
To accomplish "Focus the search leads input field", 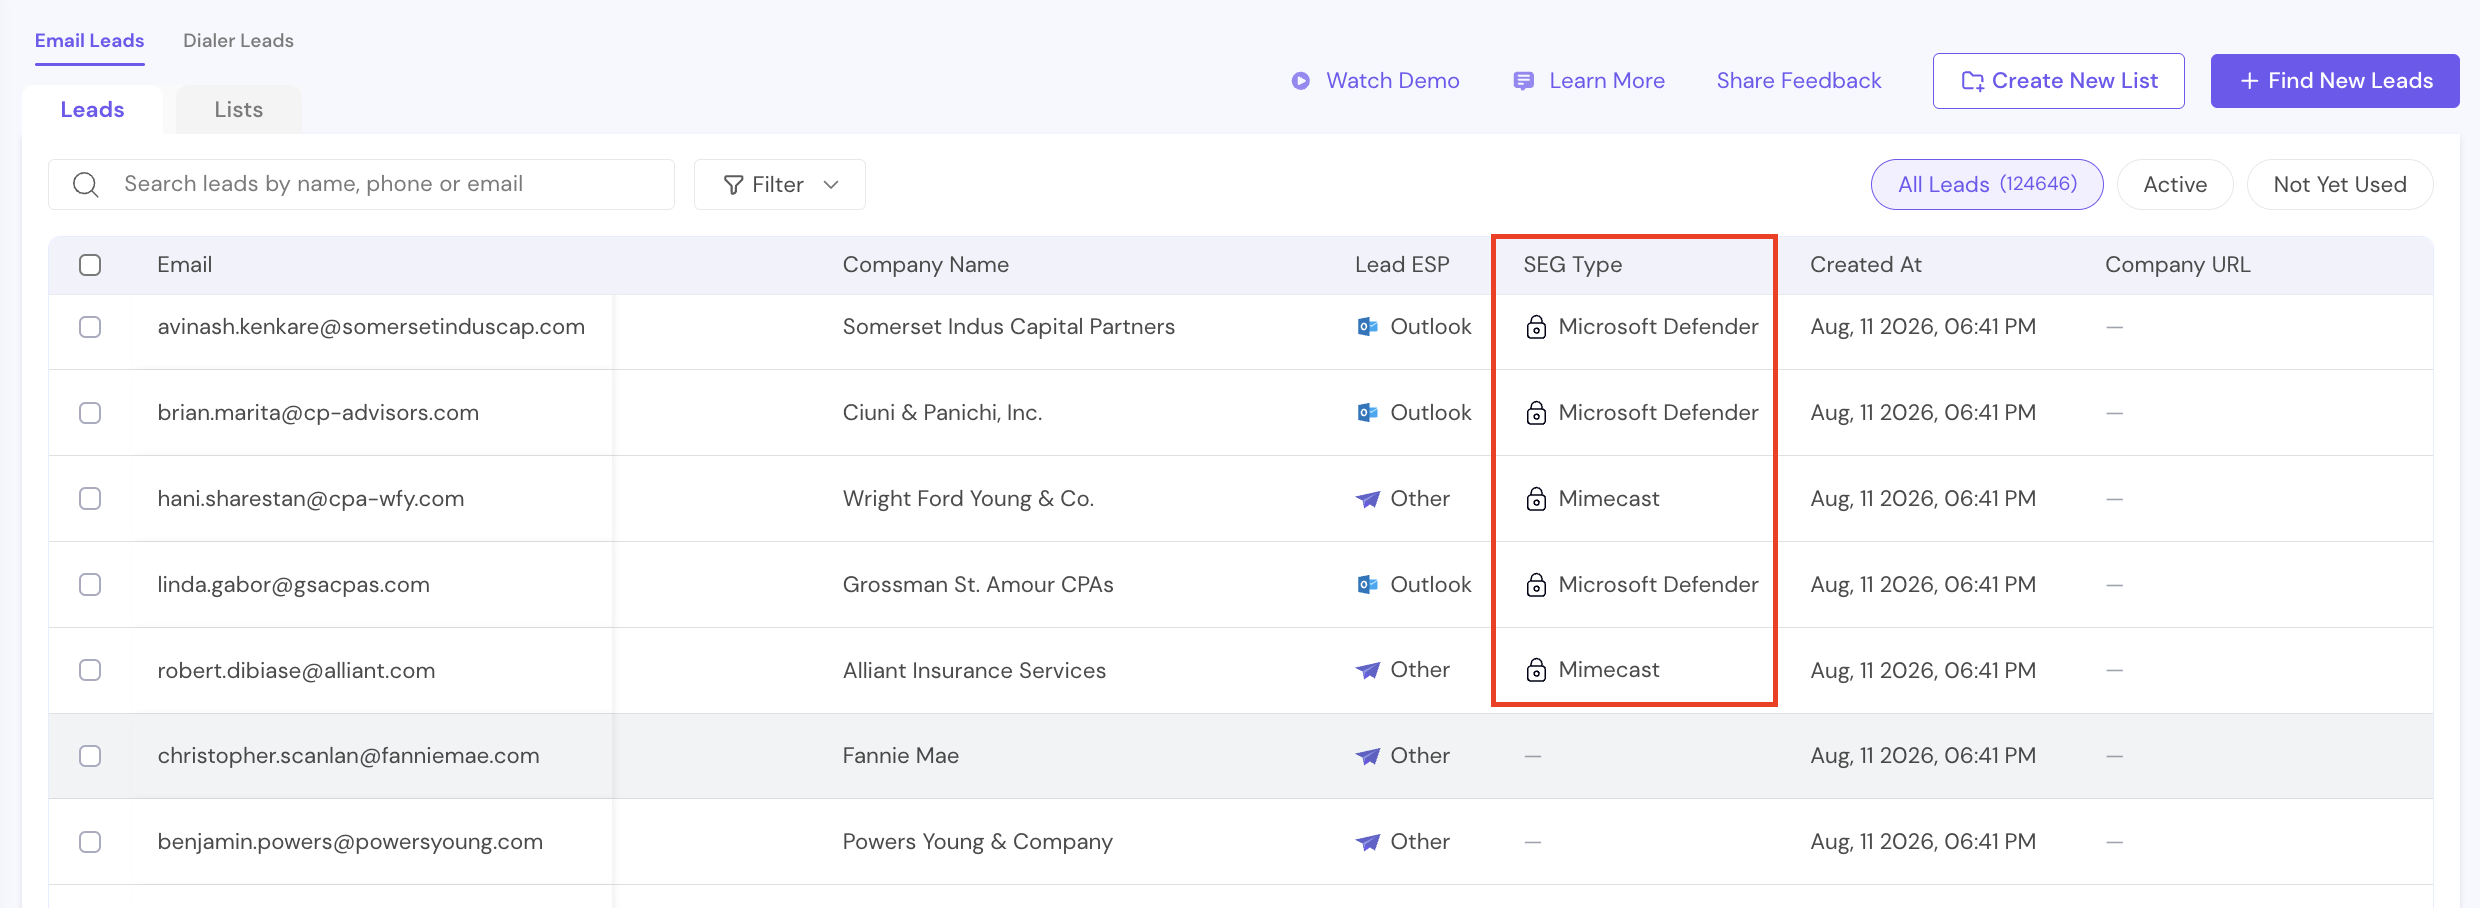I will [362, 185].
